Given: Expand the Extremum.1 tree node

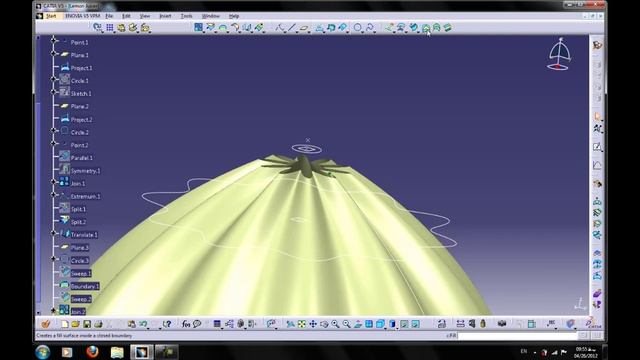Looking at the screenshot, I should (53, 195).
